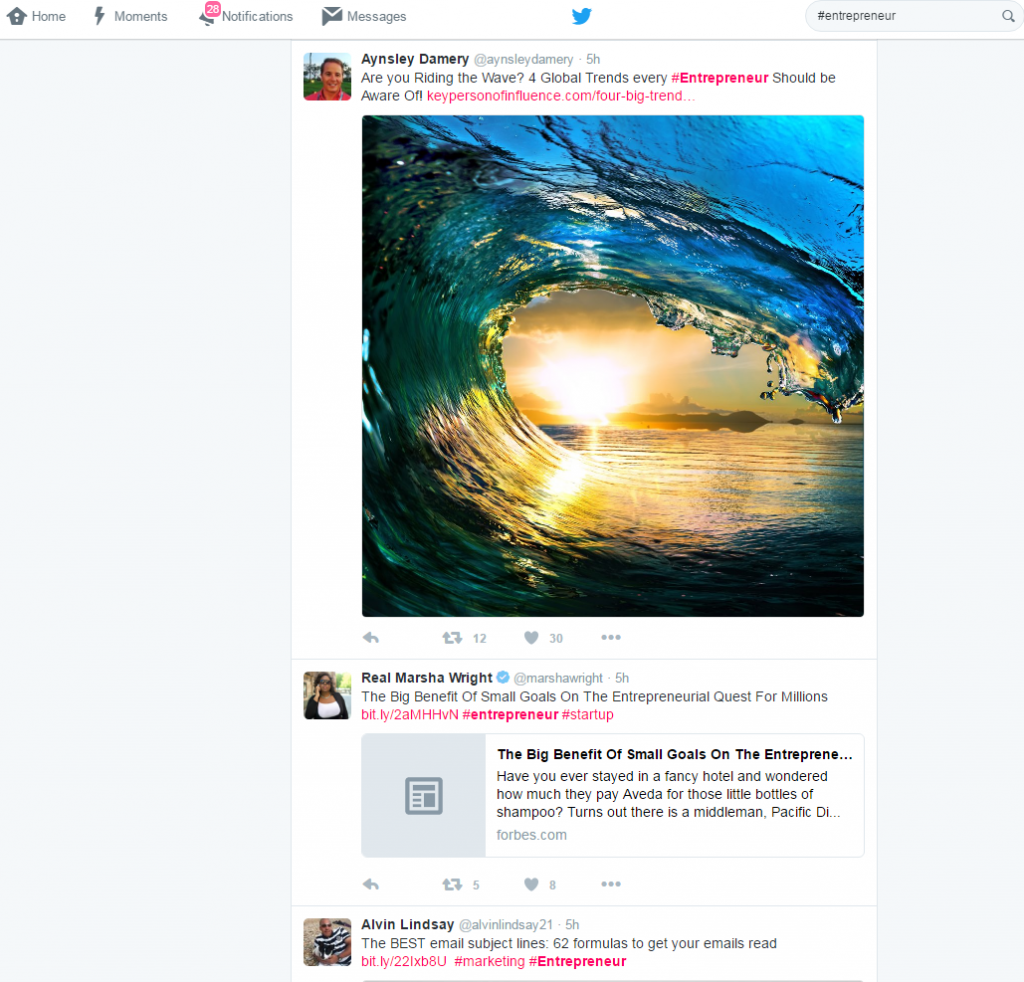1024x982 pixels.
Task: Click the verified badge next to Marsha Wright
Action: (x=503, y=678)
